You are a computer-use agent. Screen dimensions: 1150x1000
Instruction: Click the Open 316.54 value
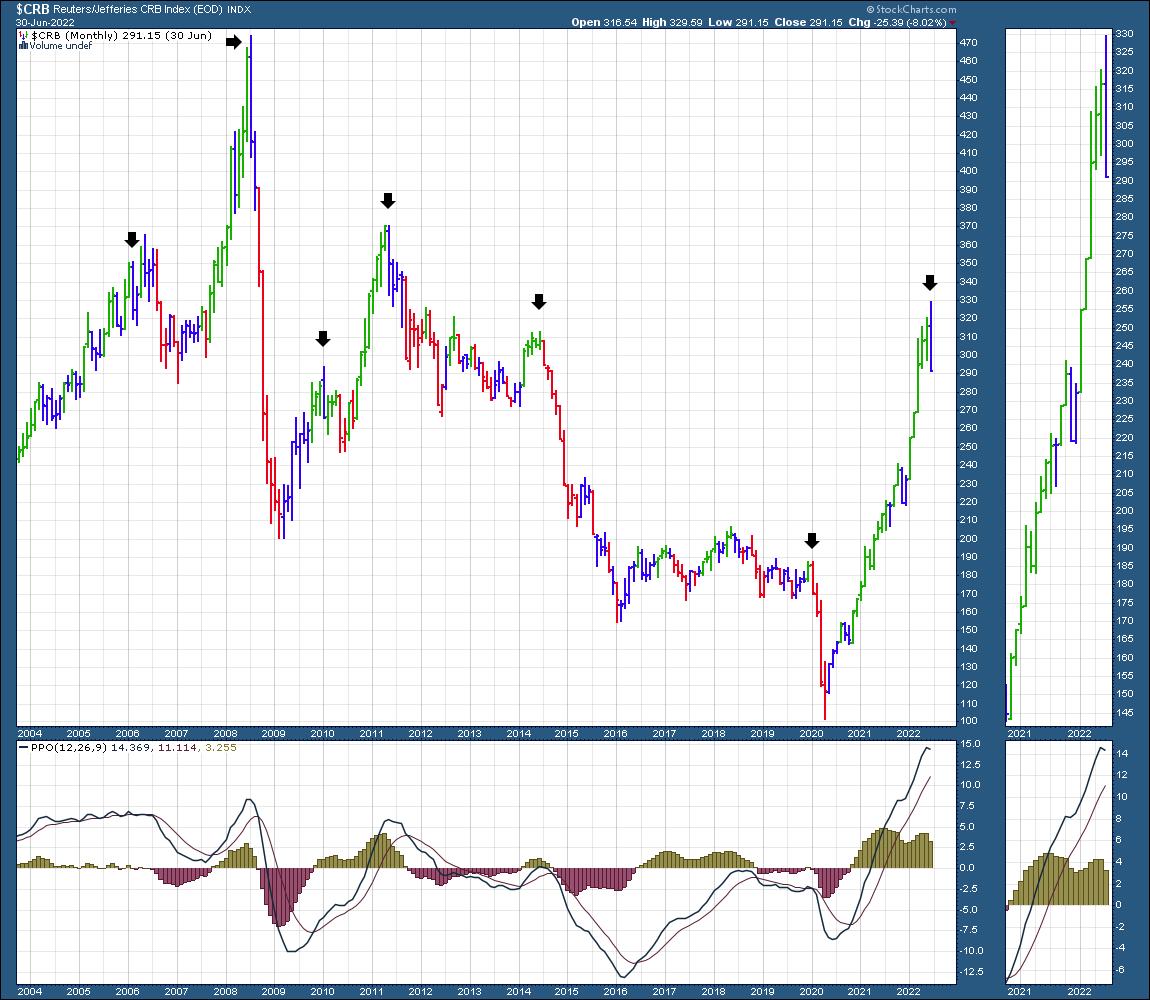tap(604, 22)
